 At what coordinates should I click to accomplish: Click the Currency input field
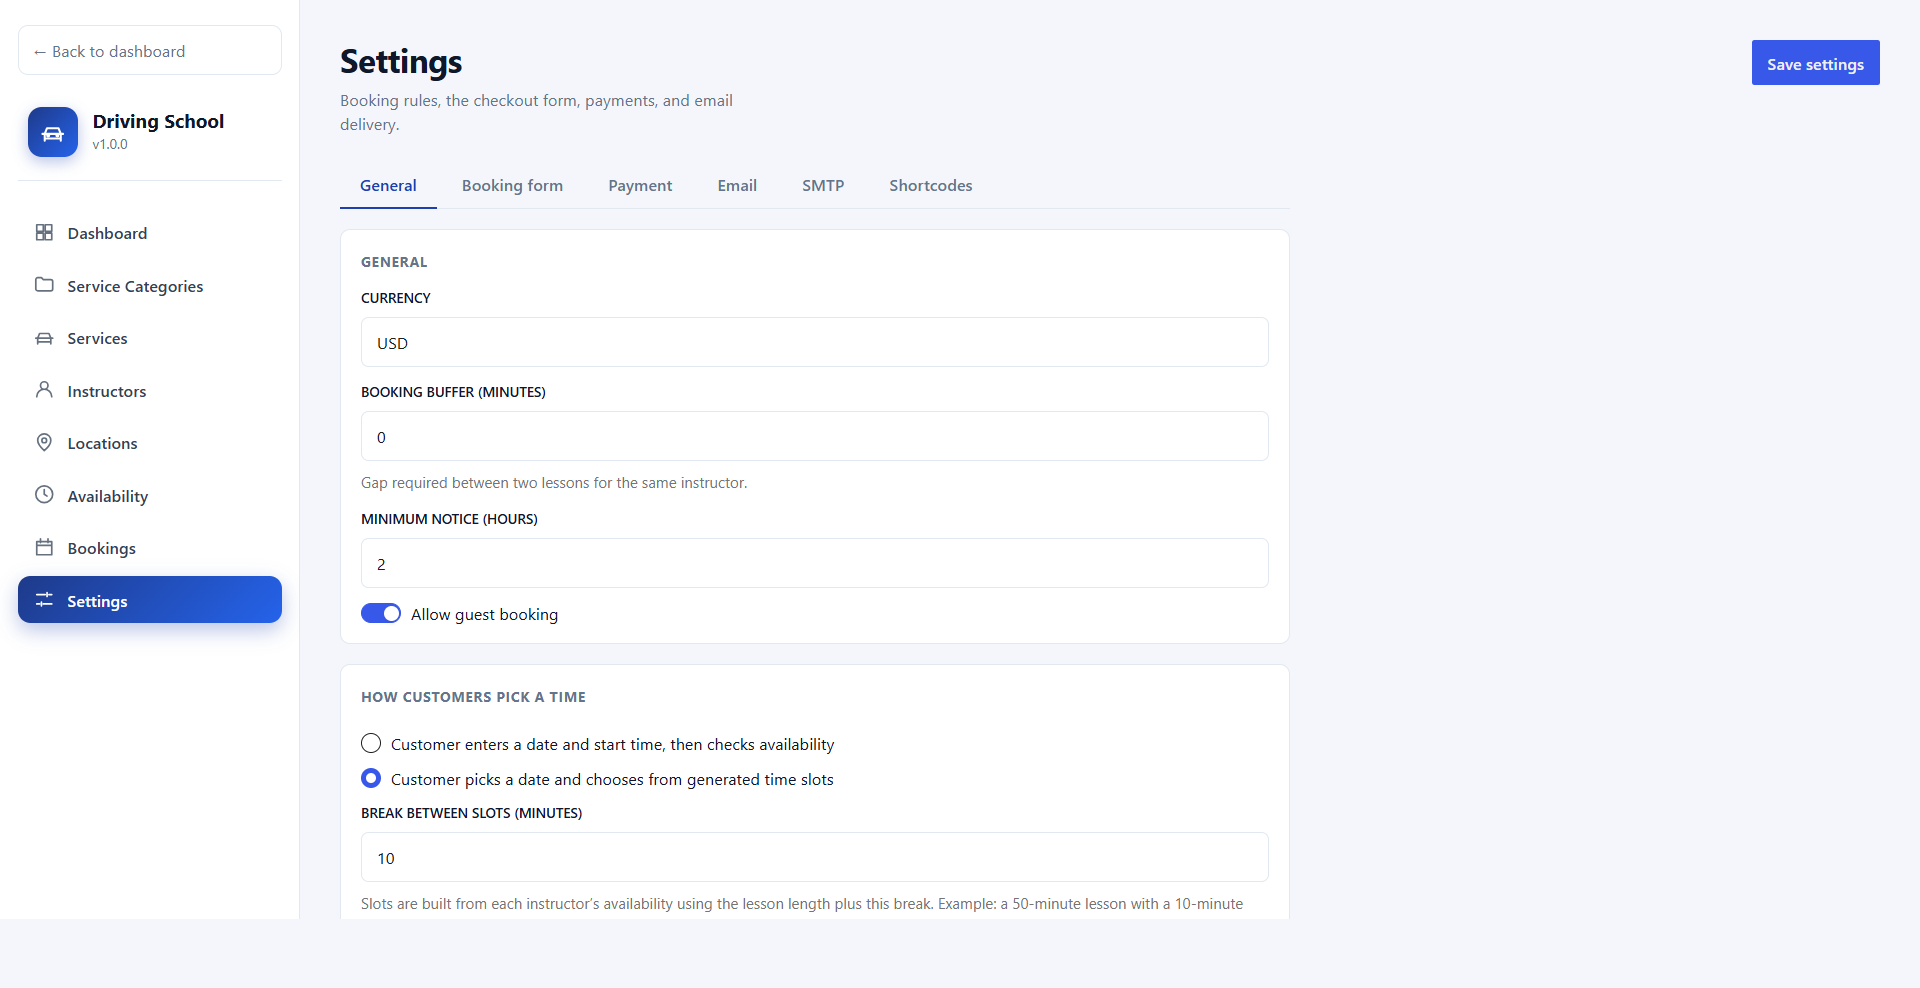click(x=815, y=342)
